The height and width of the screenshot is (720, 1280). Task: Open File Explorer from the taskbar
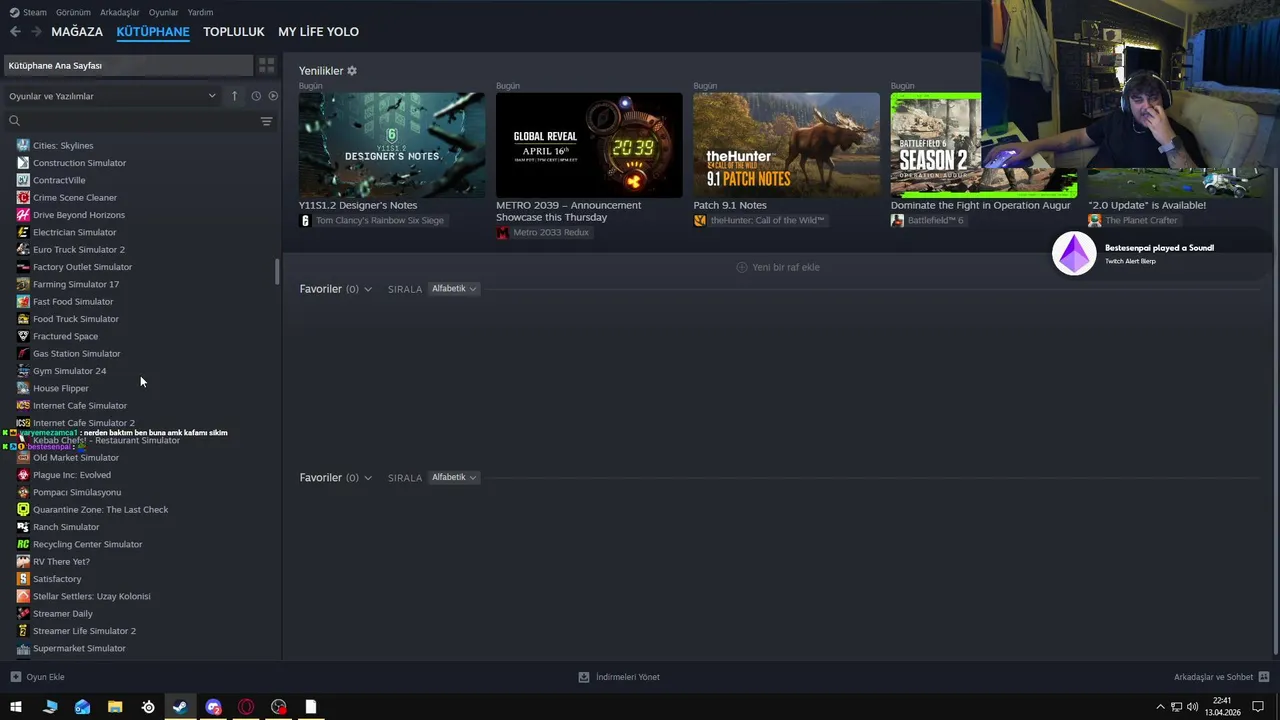(x=115, y=707)
